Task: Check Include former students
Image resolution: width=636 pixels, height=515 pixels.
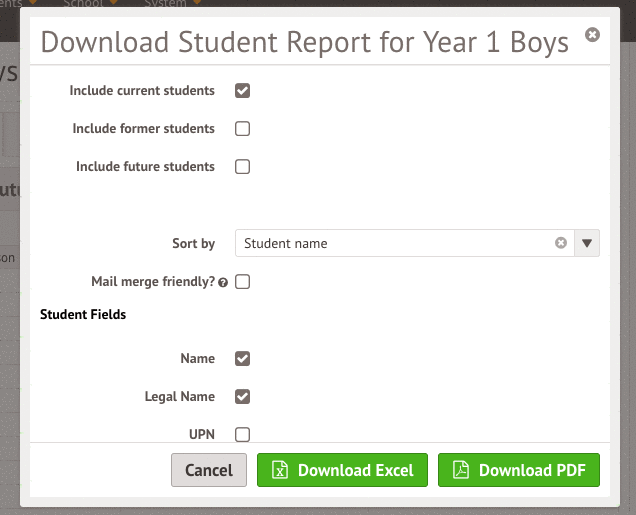Action: pyautogui.click(x=242, y=129)
